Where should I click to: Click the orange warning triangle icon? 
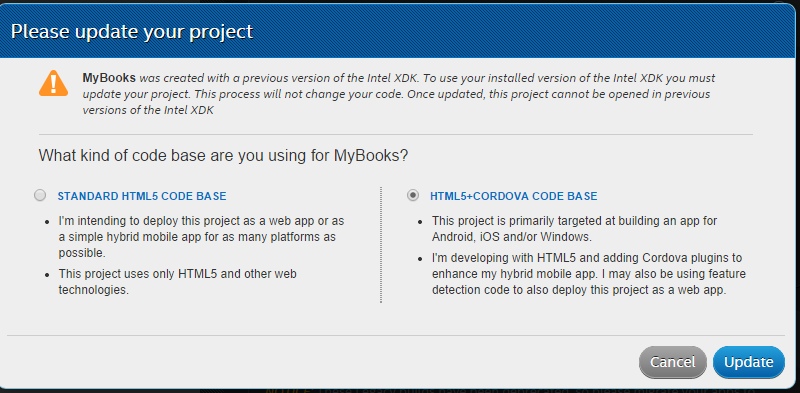(x=54, y=83)
